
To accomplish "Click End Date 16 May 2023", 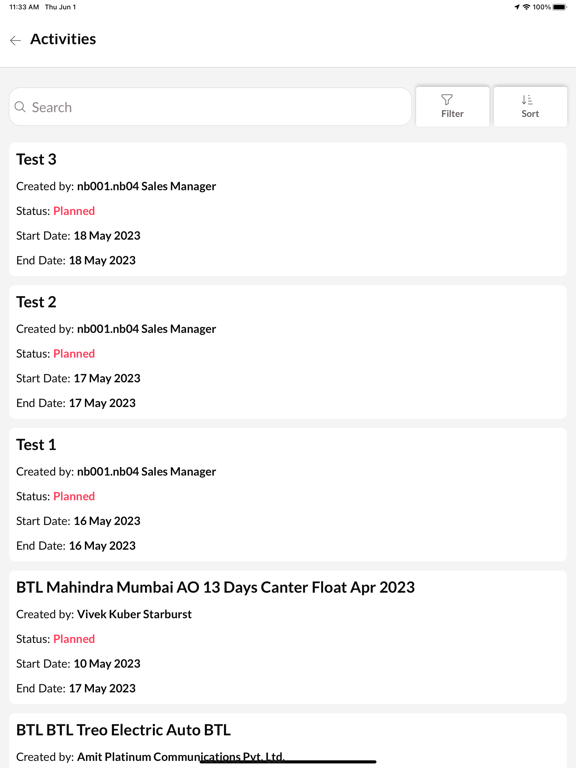I will (x=76, y=546).
